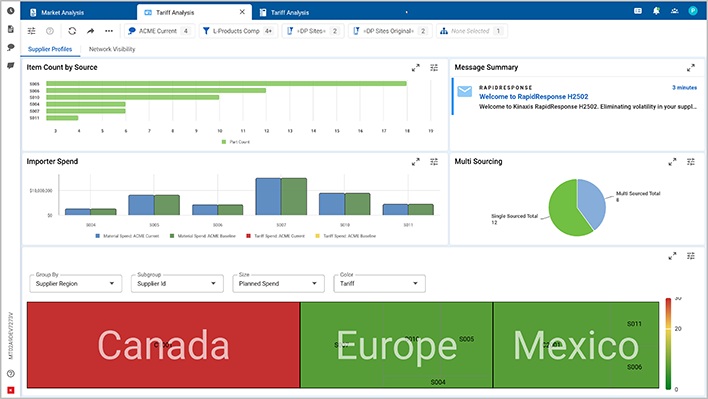This screenshot has width=708, height=399.
Task: Expand the Item Count by Source widget
Action: click(x=415, y=68)
